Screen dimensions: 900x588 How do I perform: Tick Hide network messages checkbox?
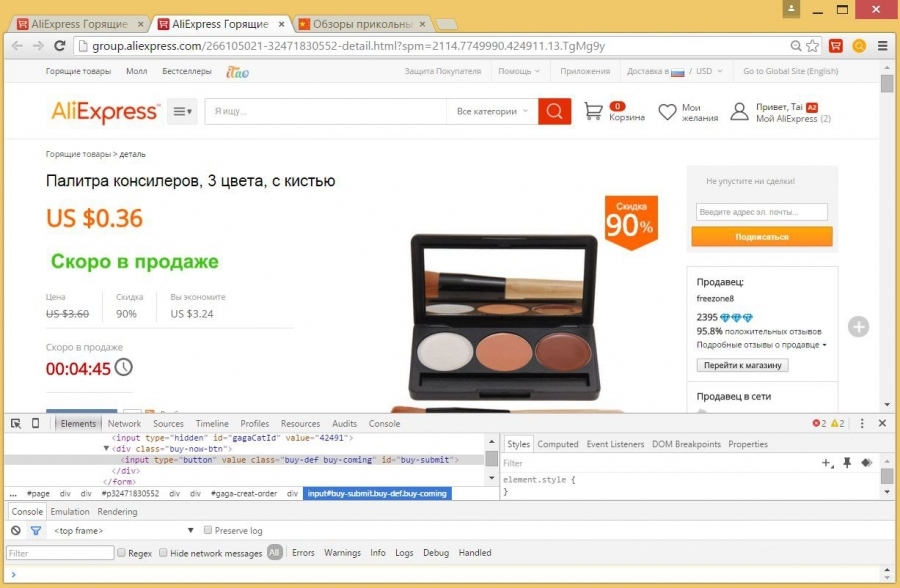pyautogui.click(x=163, y=553)
